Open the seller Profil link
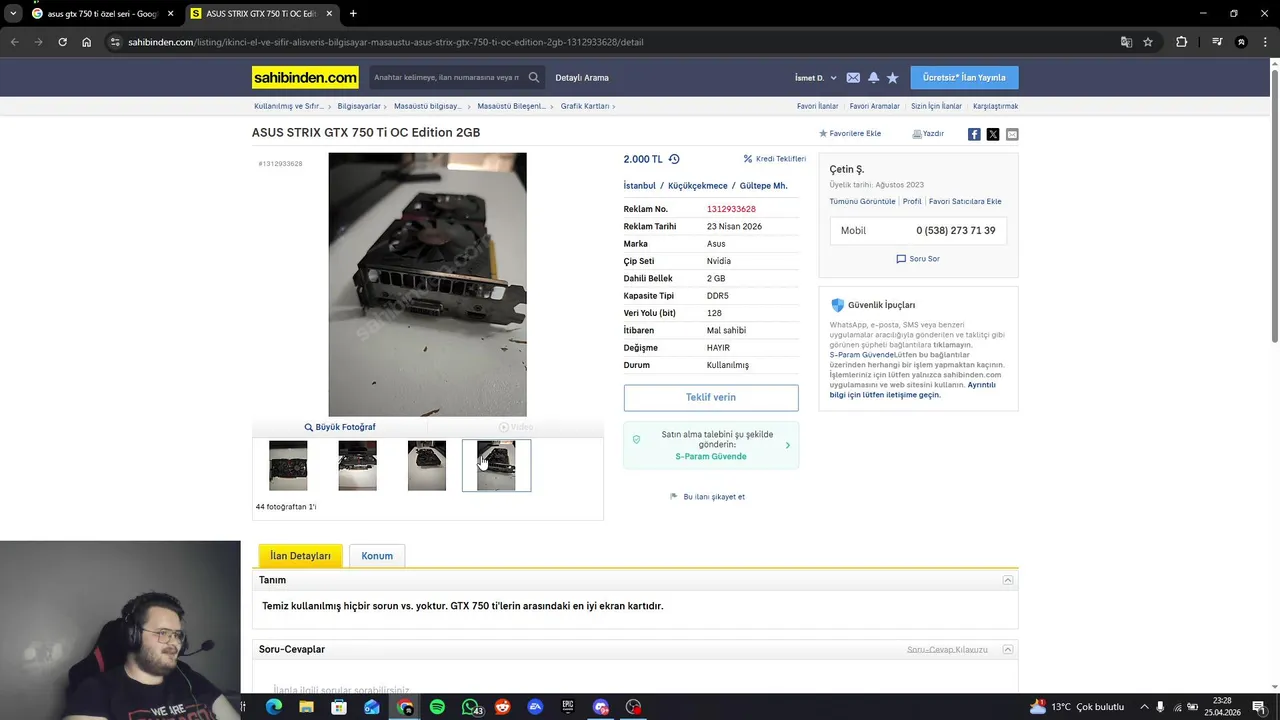Screen dimensions: 1280x720 coord(912,201)
